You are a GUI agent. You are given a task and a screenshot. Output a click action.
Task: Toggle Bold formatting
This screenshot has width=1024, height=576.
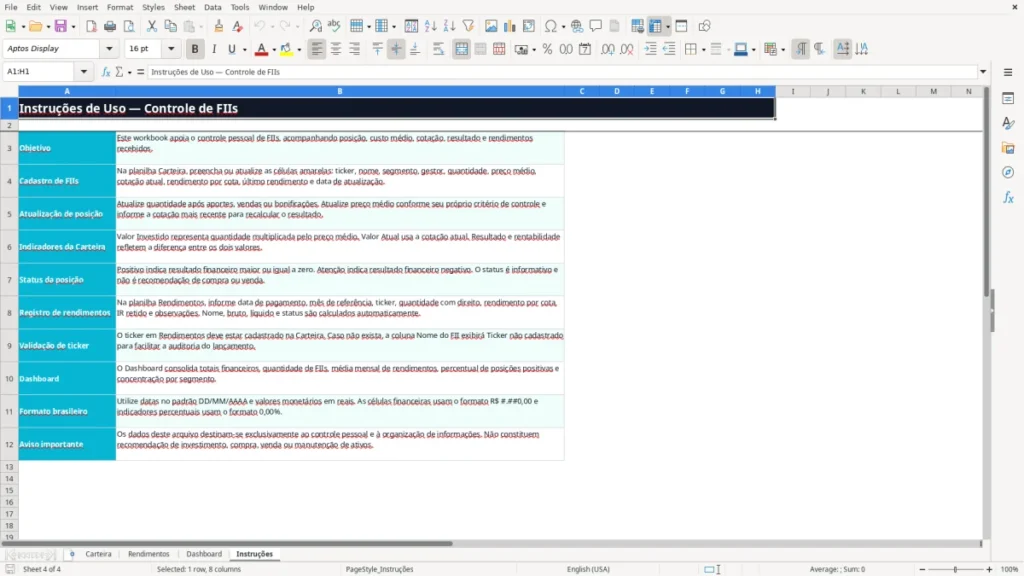(x=195, y=49)
